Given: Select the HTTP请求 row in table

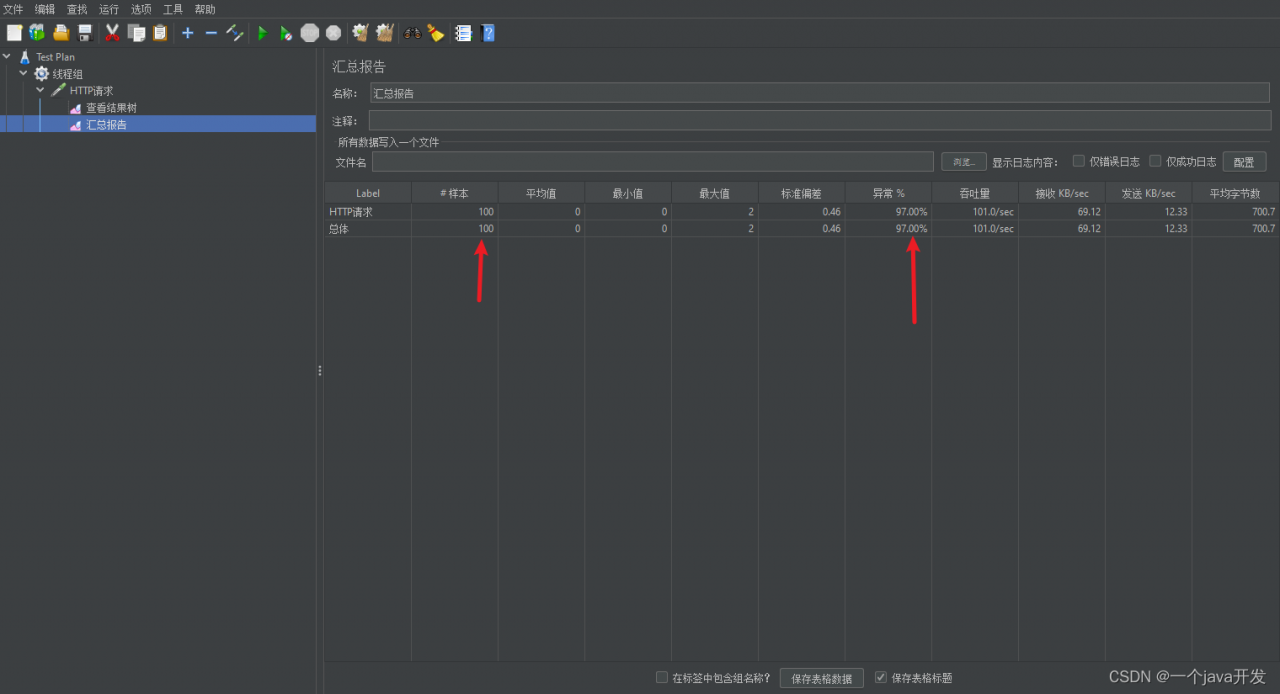Looking at the screenshot, I should 802,212.
